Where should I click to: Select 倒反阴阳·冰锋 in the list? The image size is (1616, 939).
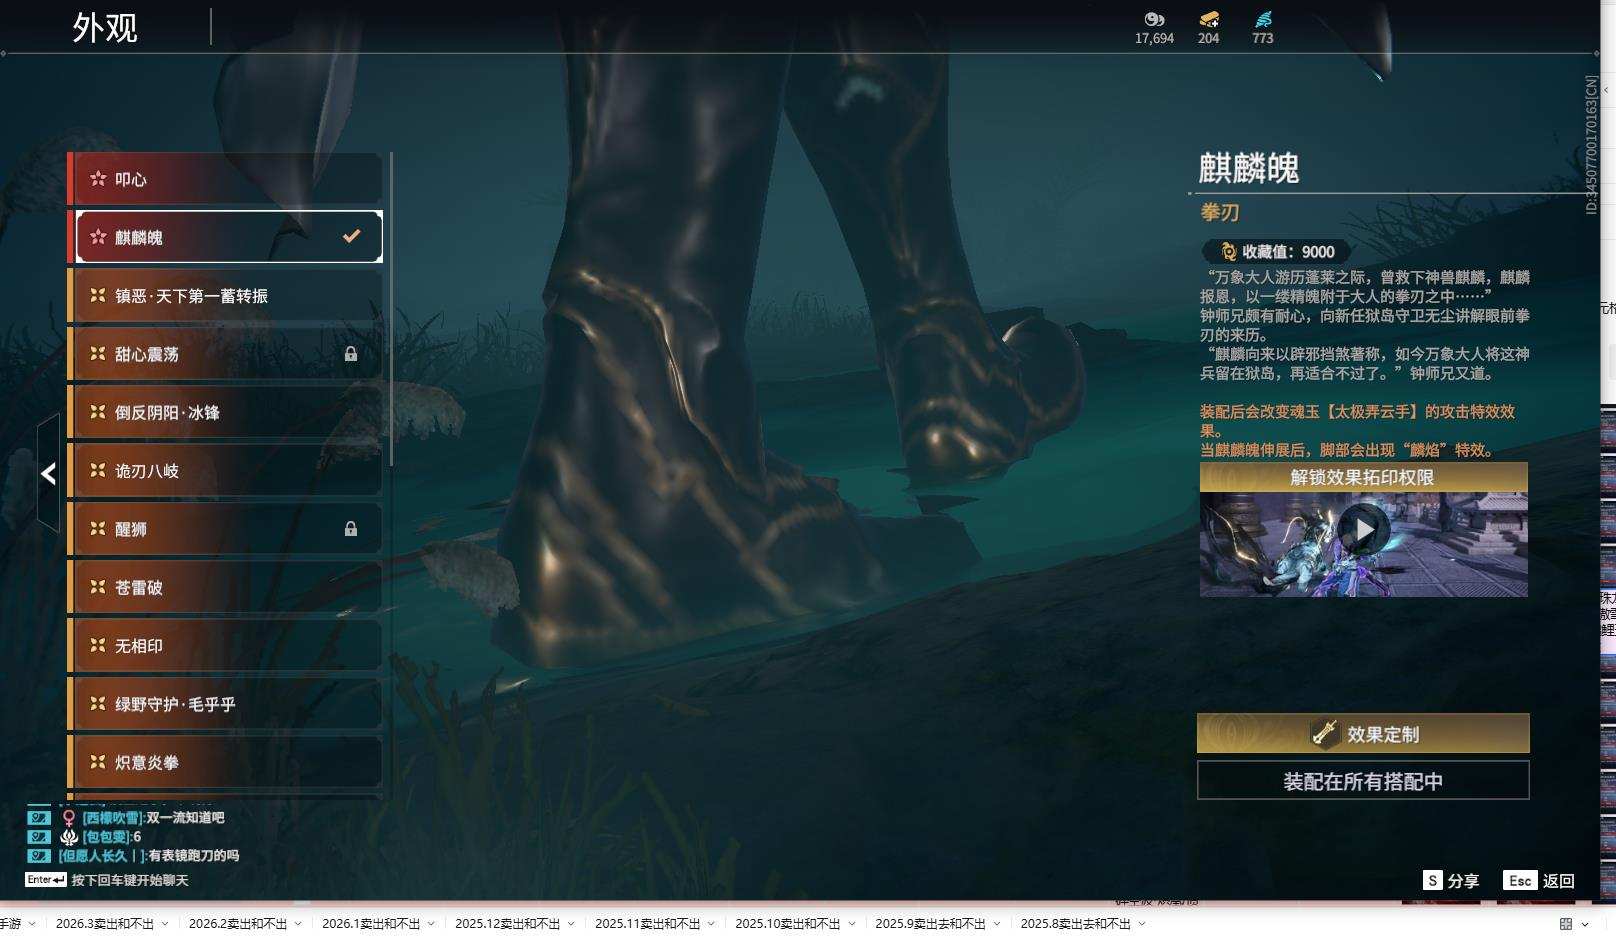(225, 412)
